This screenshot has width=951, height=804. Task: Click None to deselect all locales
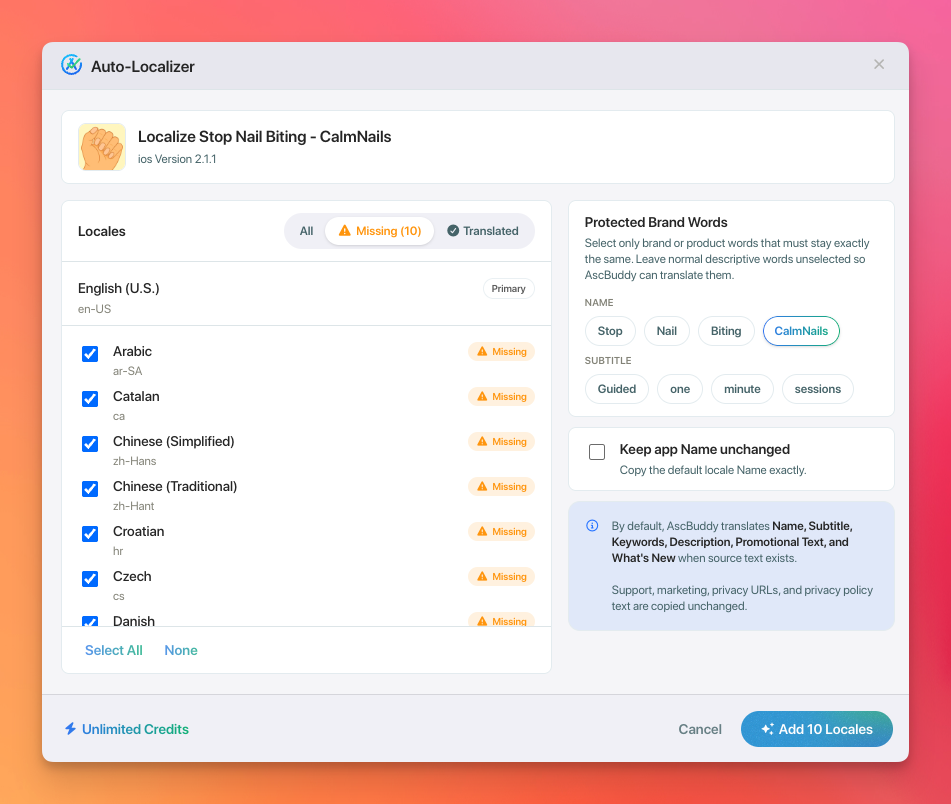tap(181, 650)
